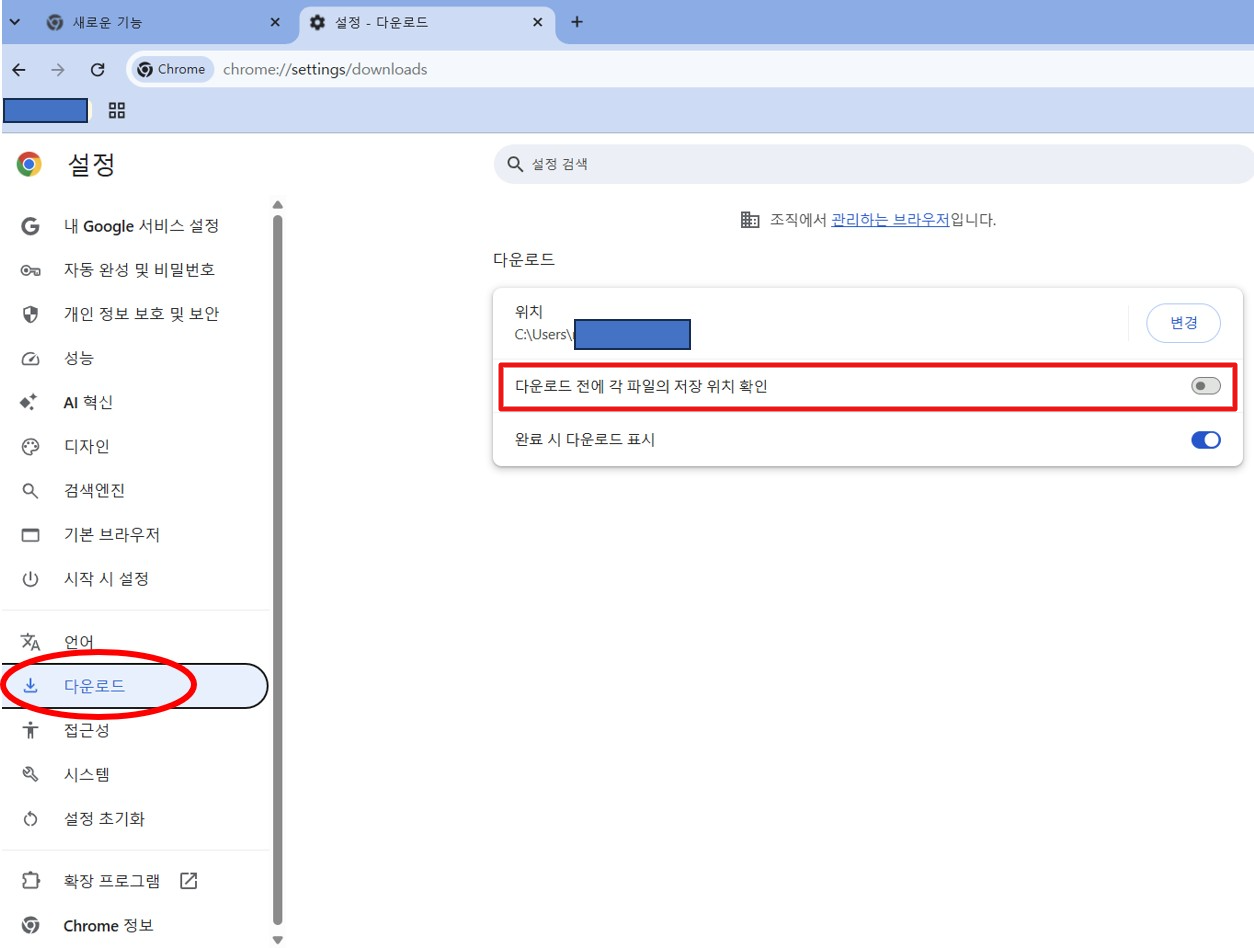Click the power icon for 시작 시 설정
1254x948 pixels.
[30, 579]
